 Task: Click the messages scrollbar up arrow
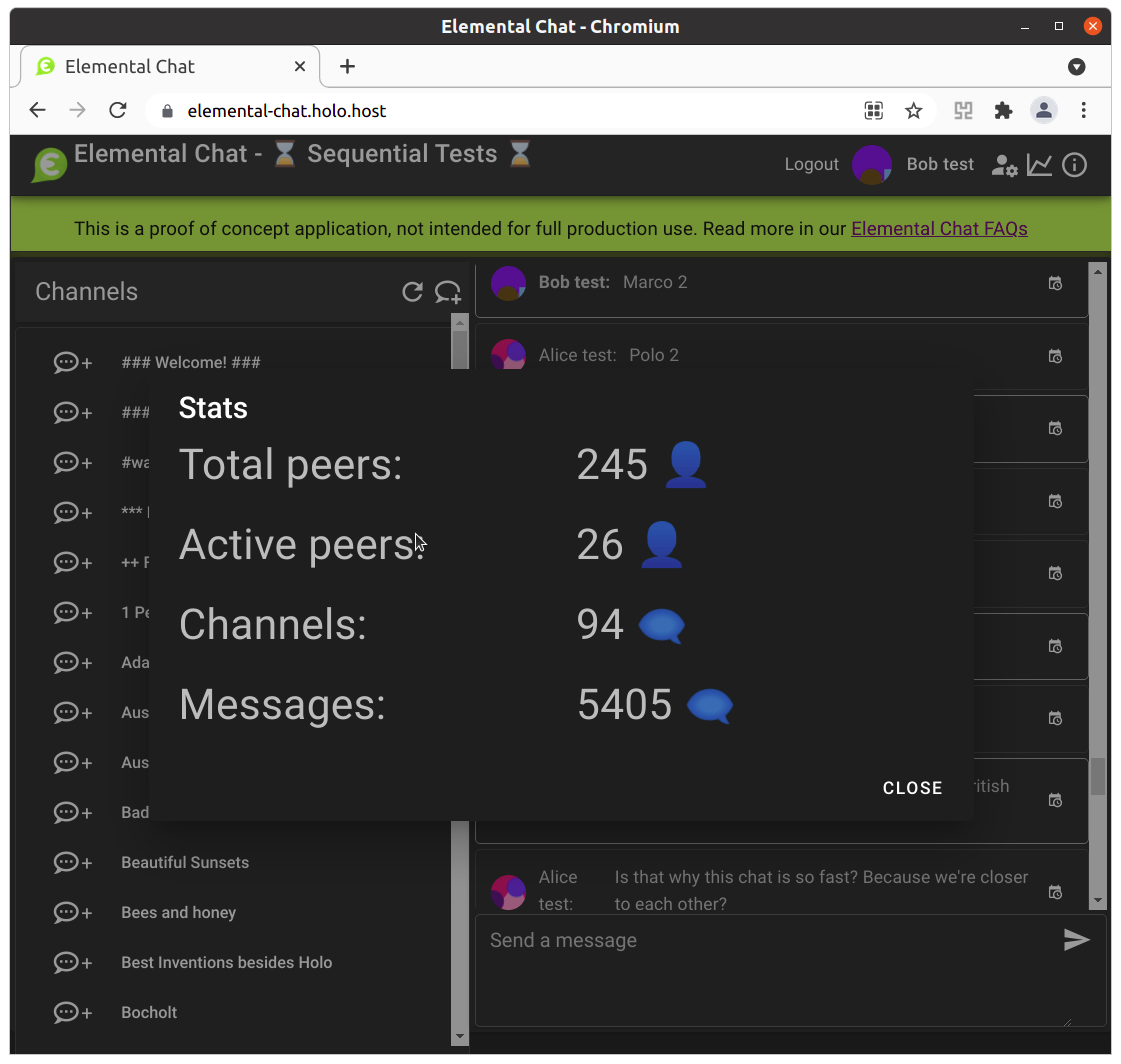[x=1097, y=272]
